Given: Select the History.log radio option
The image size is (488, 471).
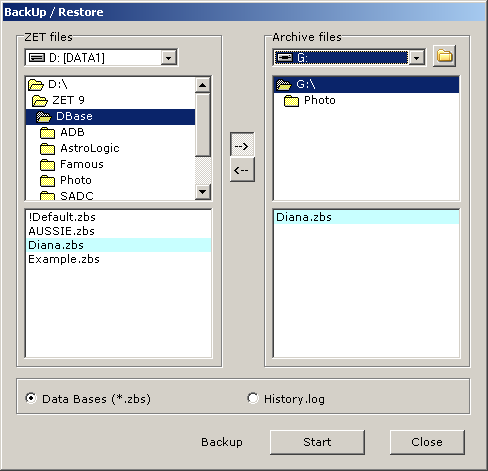Looking at the screenshot, I should [x=253, y=398].
